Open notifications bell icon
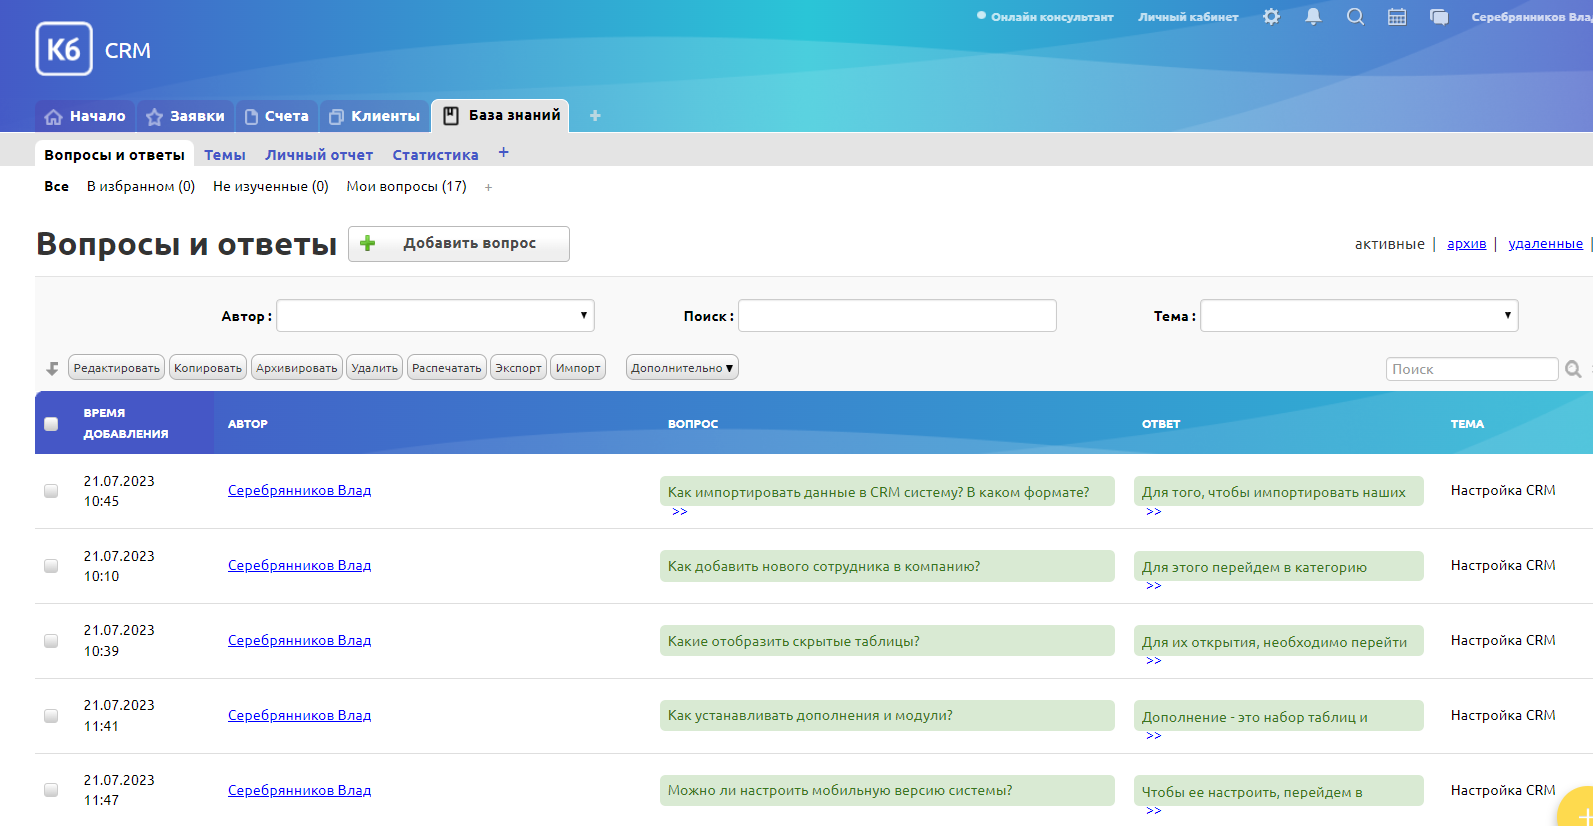This screenshot has height=826, width=1593. coord(1313,17)
